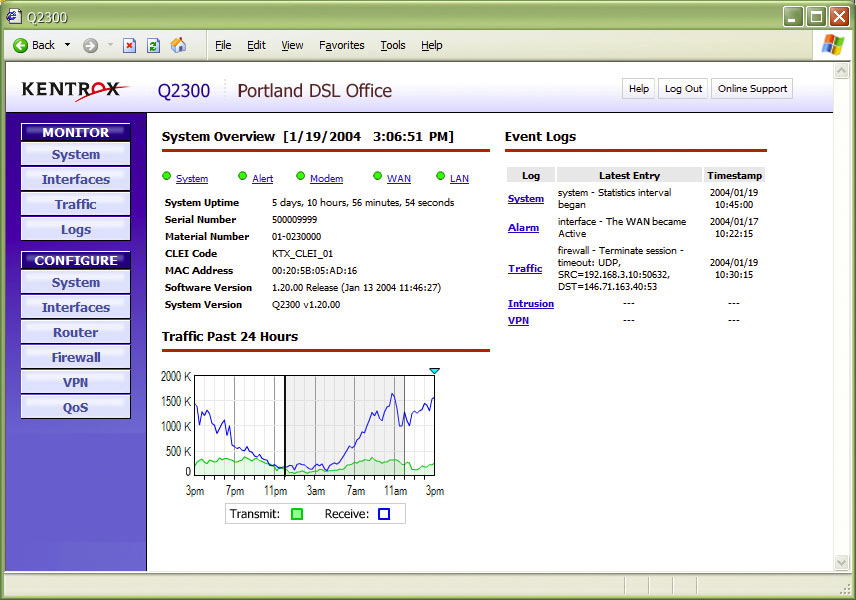
Task: Click the Material Number value 01-0230000
Action: (296, 237)
